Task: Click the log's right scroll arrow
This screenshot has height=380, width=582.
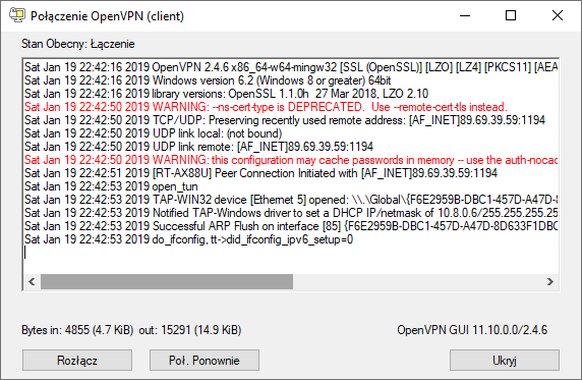Action: (x=550, y=282)
